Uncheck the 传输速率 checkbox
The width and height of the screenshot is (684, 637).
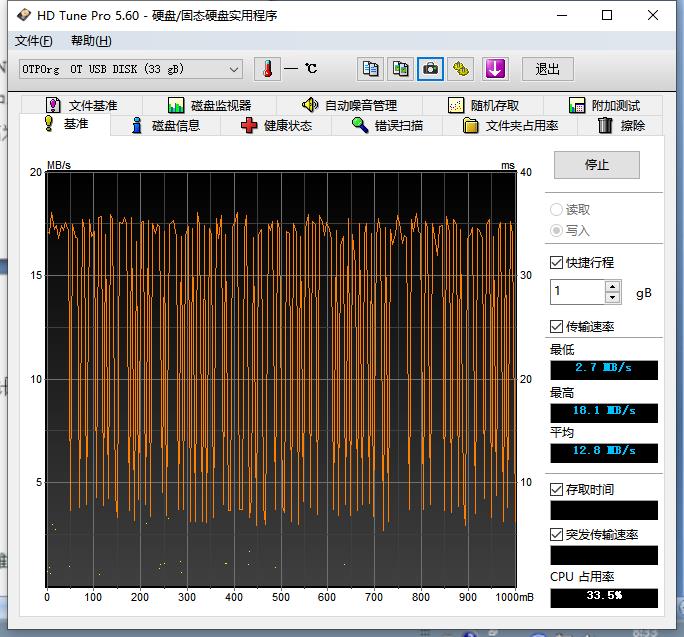pyautogui.click(x=557, y=326)
